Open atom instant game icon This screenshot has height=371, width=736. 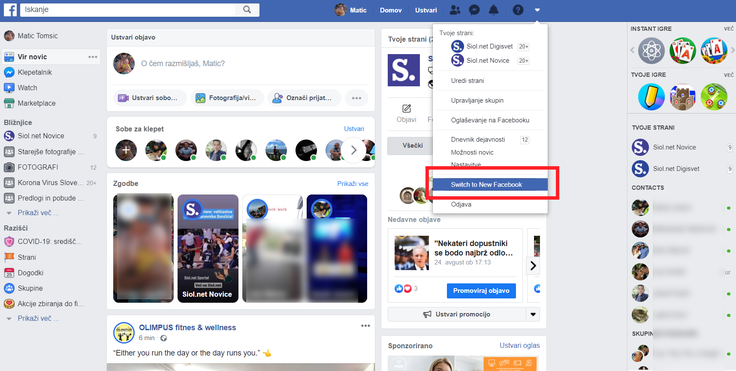(x=651, y=50)
